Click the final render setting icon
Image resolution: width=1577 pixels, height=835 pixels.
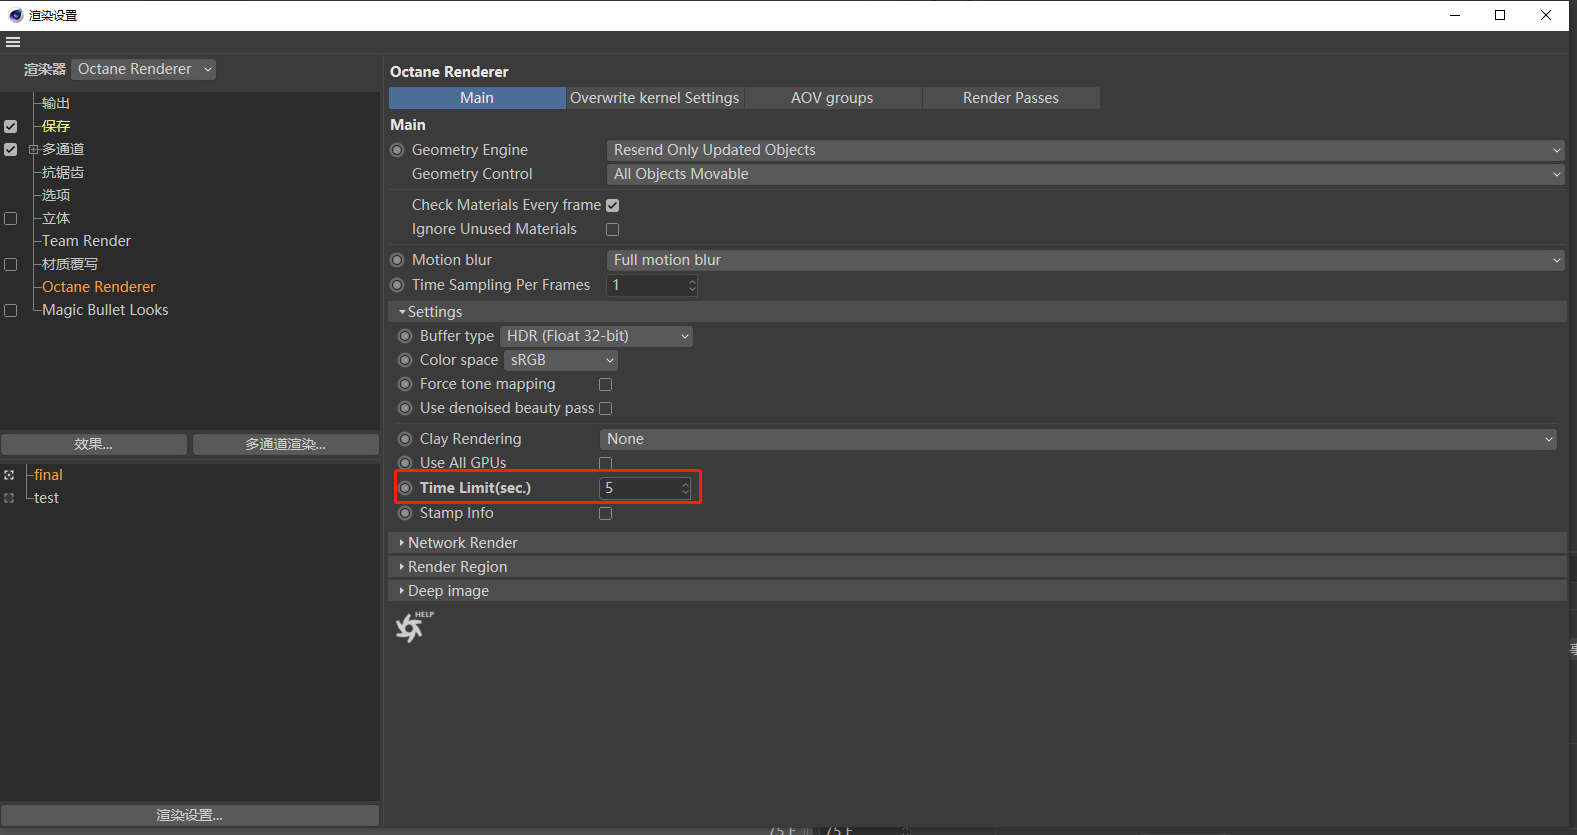tap(9, 475)
